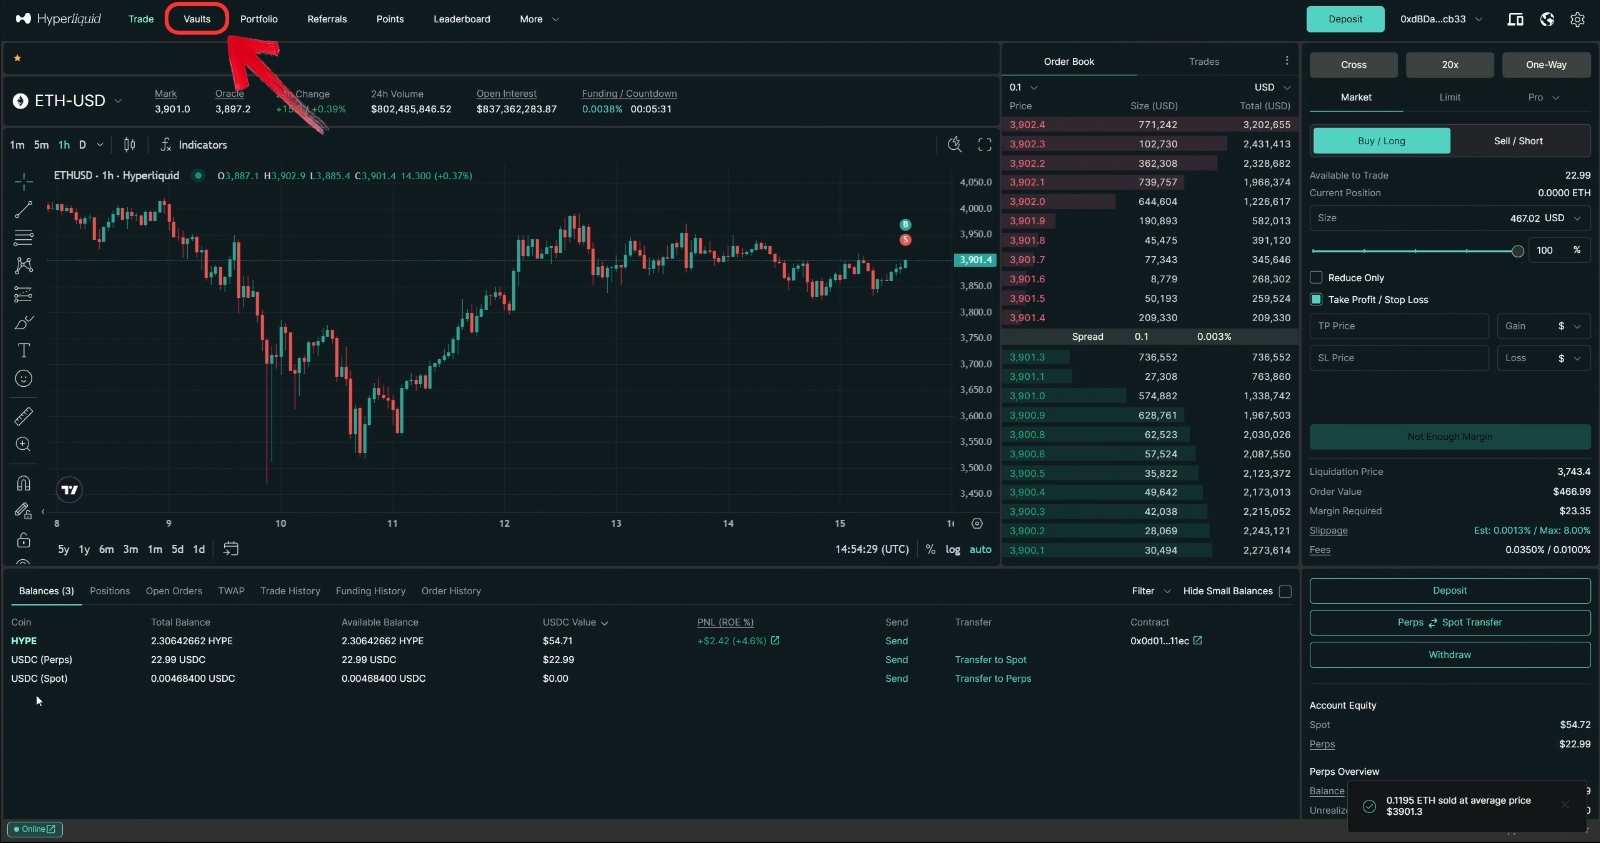Check the Hide Small Balances box
This screenshot has width=1600, height=843.
(x=1285, y=591)
